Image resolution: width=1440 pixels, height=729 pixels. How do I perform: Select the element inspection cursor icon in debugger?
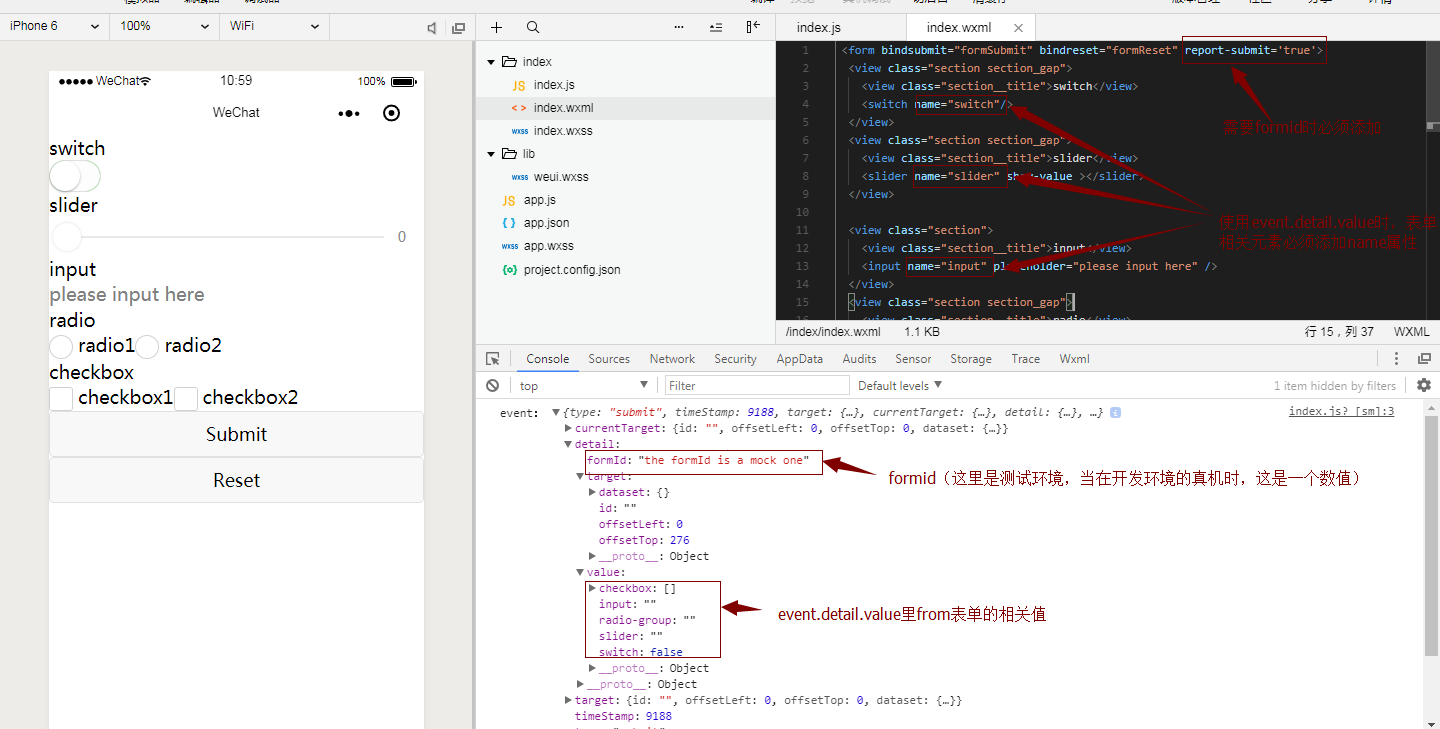491,358
